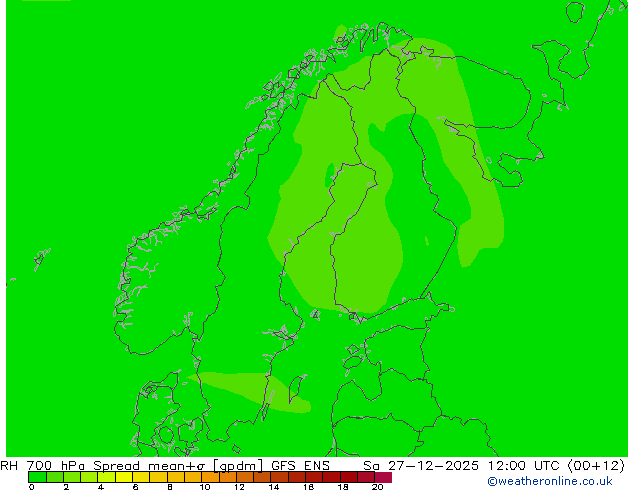Select the 'RH 700 hPa' title text
634x490 pixels.
point(42,466)
